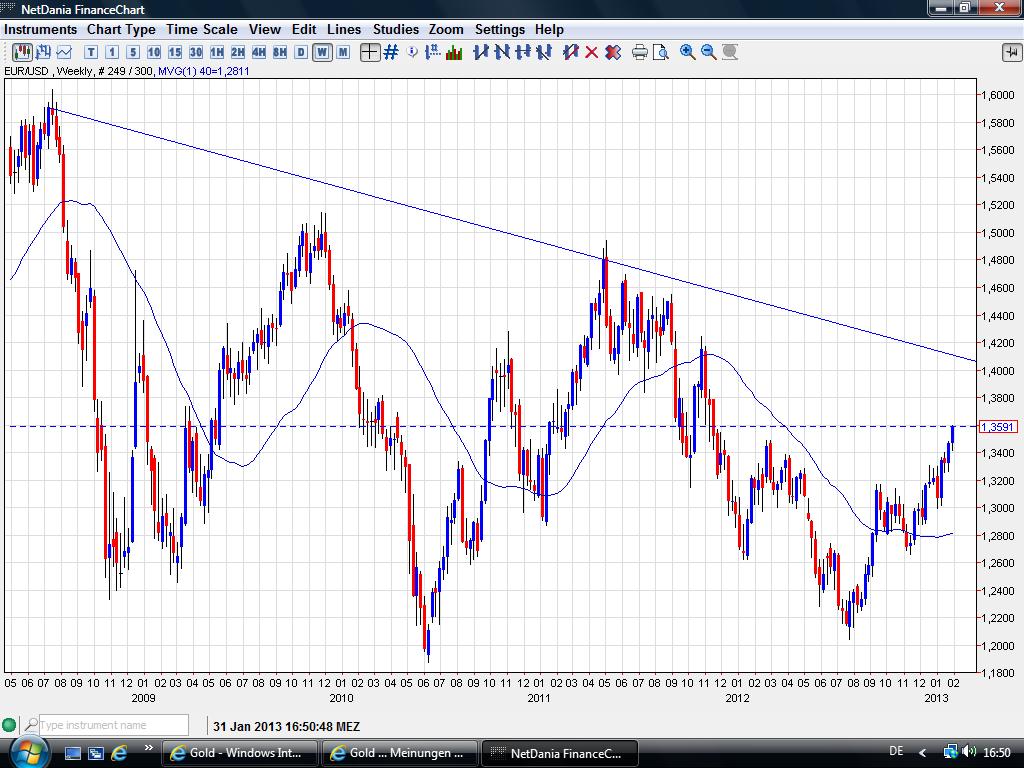
Task: Open print preview icon
Action: [x=660, y=52]
